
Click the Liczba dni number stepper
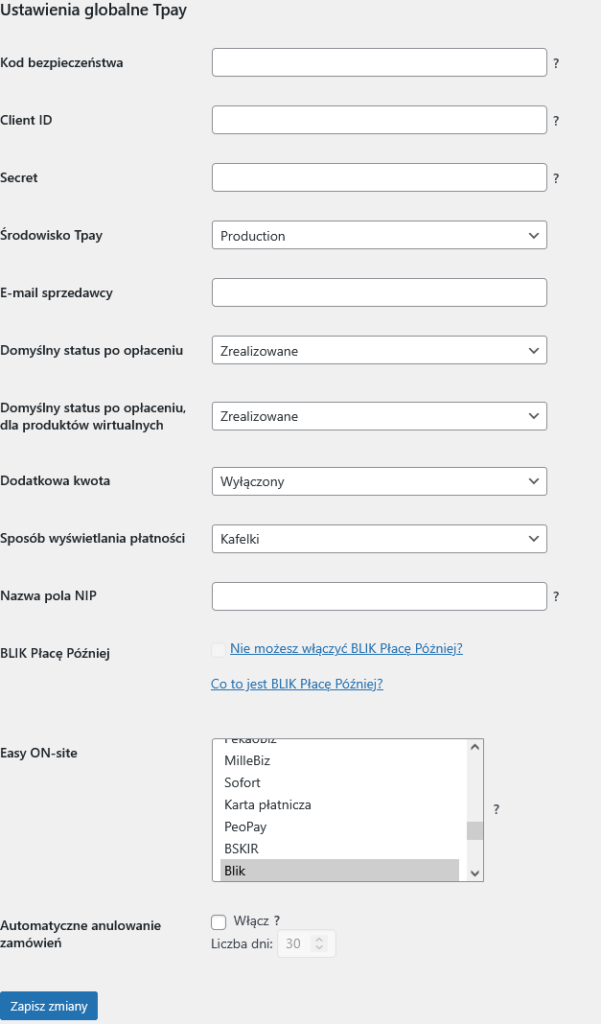coord(319,943)
